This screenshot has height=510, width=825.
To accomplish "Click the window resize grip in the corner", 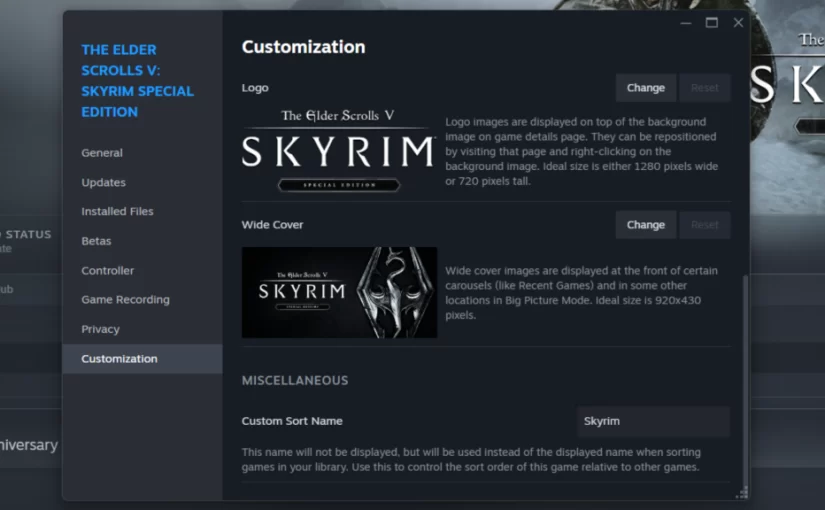I will [742, 493].
